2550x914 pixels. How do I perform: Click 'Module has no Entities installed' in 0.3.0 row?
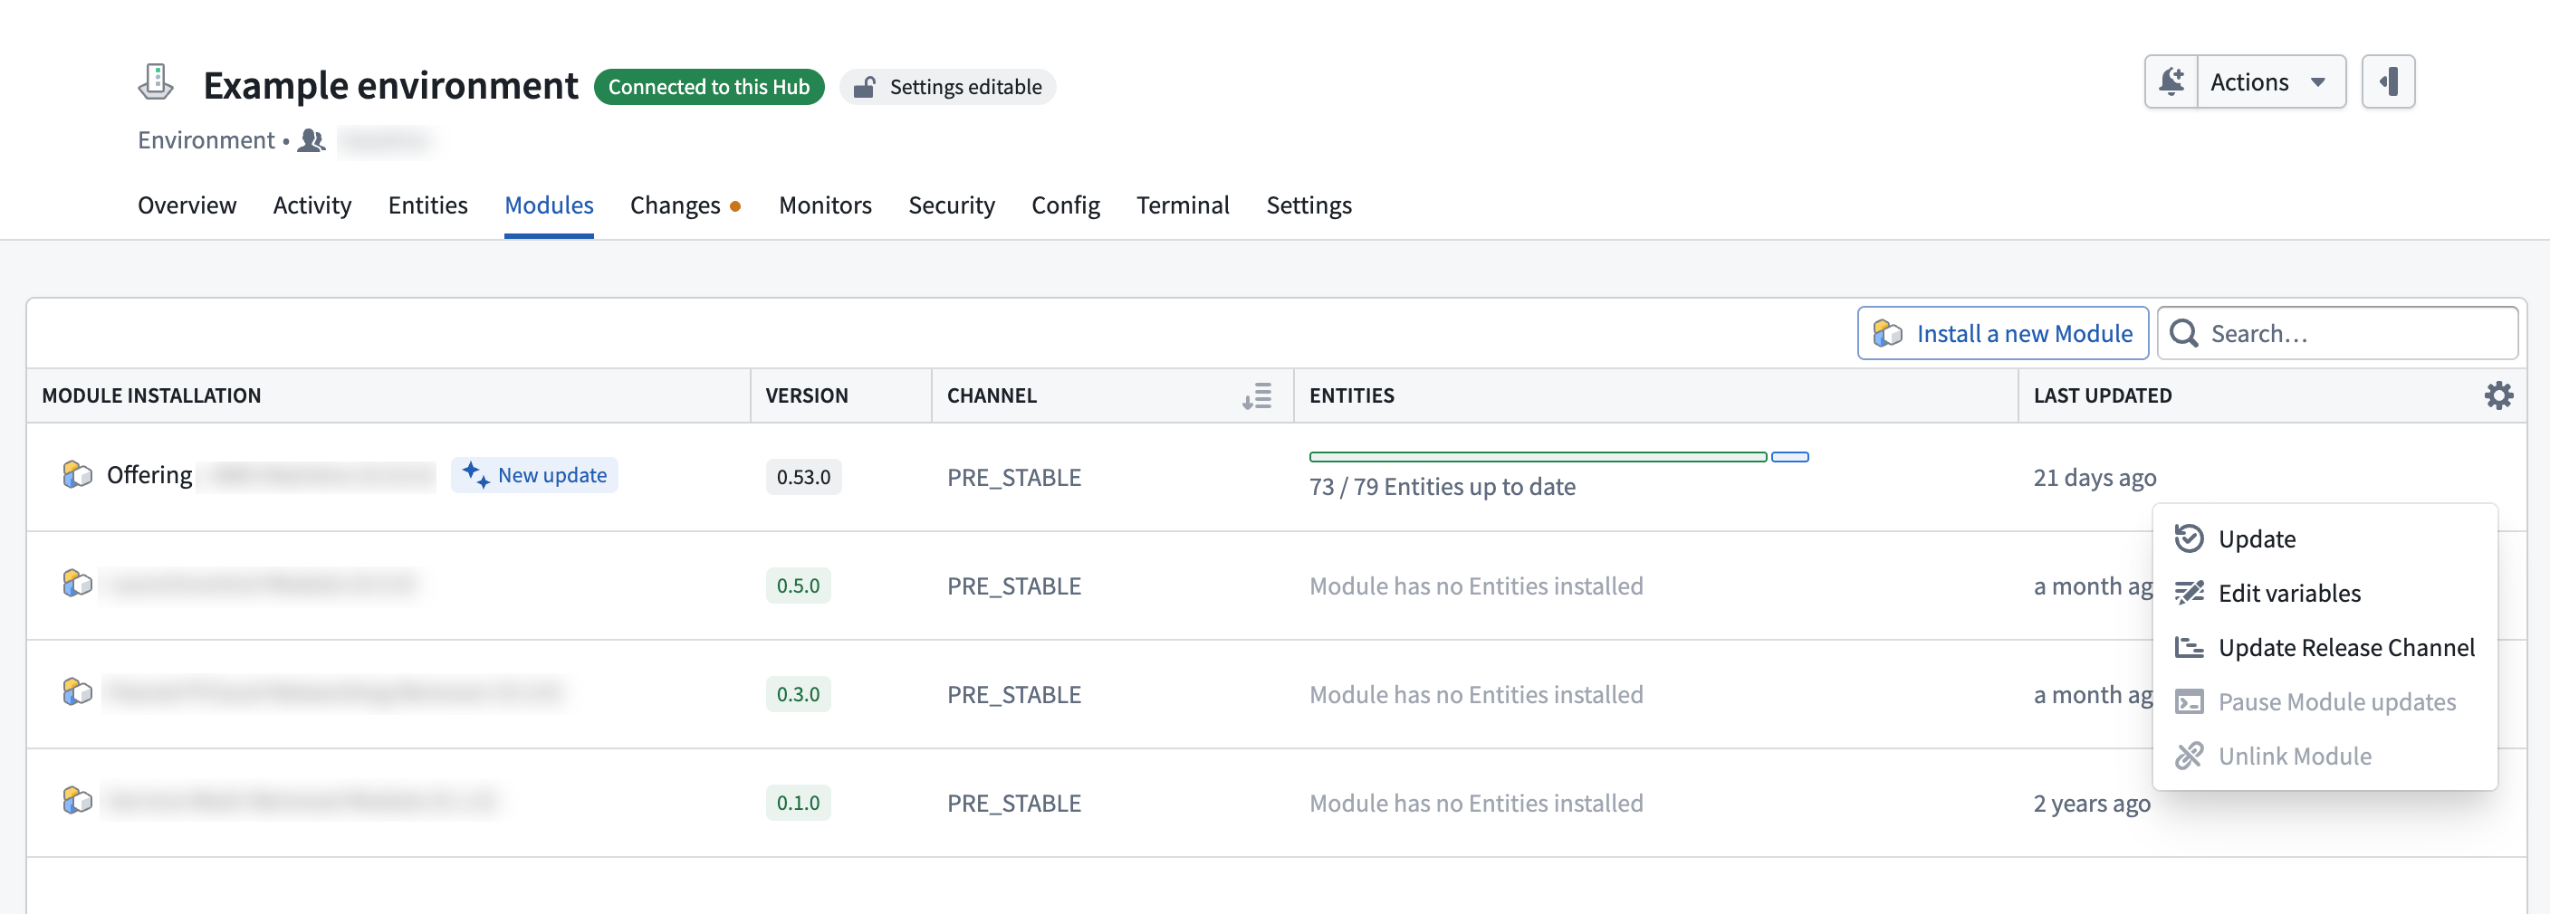coord(1476,695)
